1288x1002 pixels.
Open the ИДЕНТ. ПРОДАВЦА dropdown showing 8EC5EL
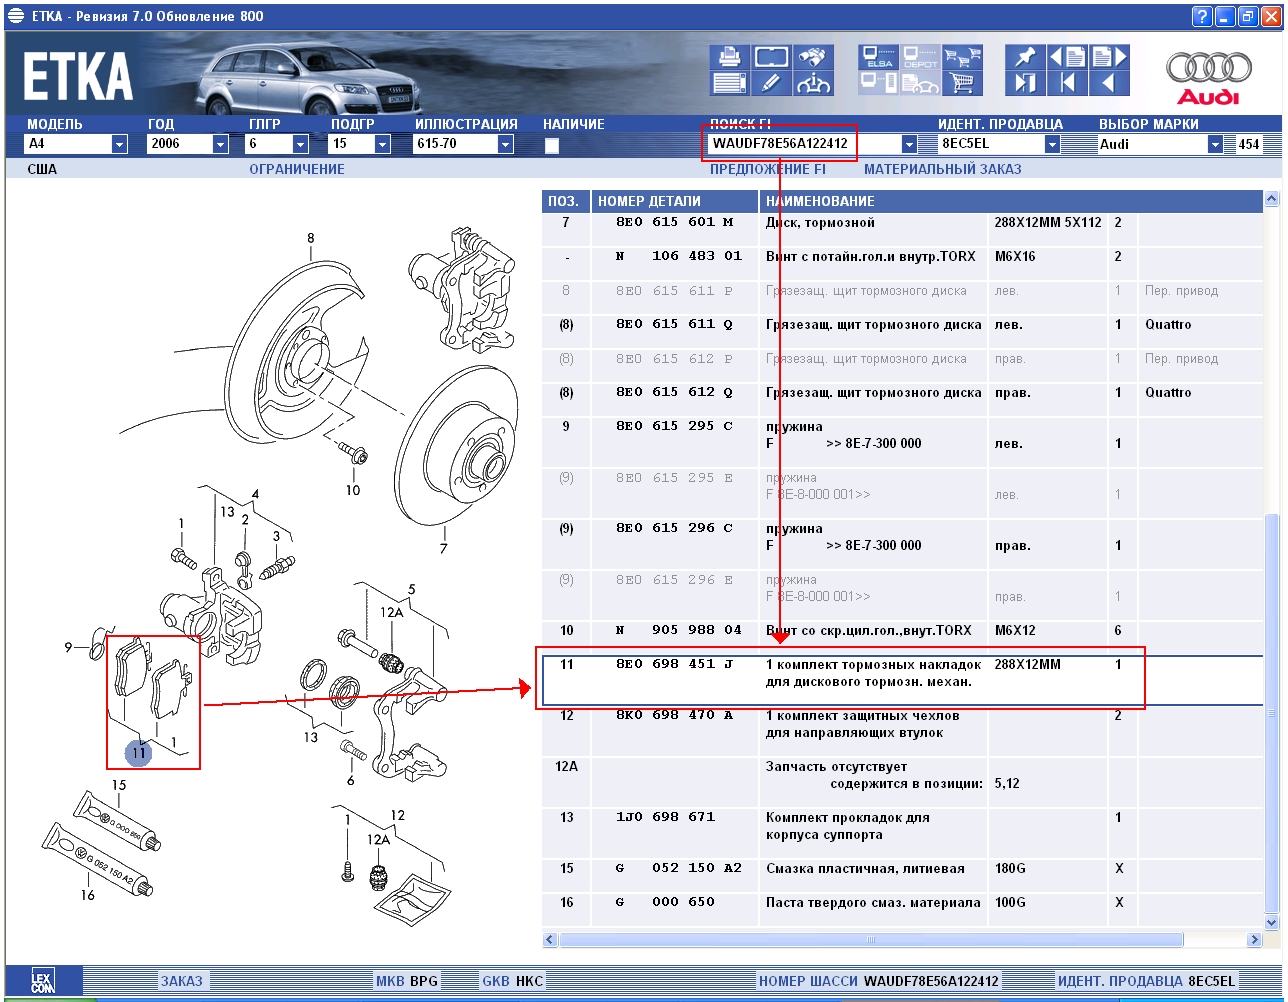pos(998,144)
